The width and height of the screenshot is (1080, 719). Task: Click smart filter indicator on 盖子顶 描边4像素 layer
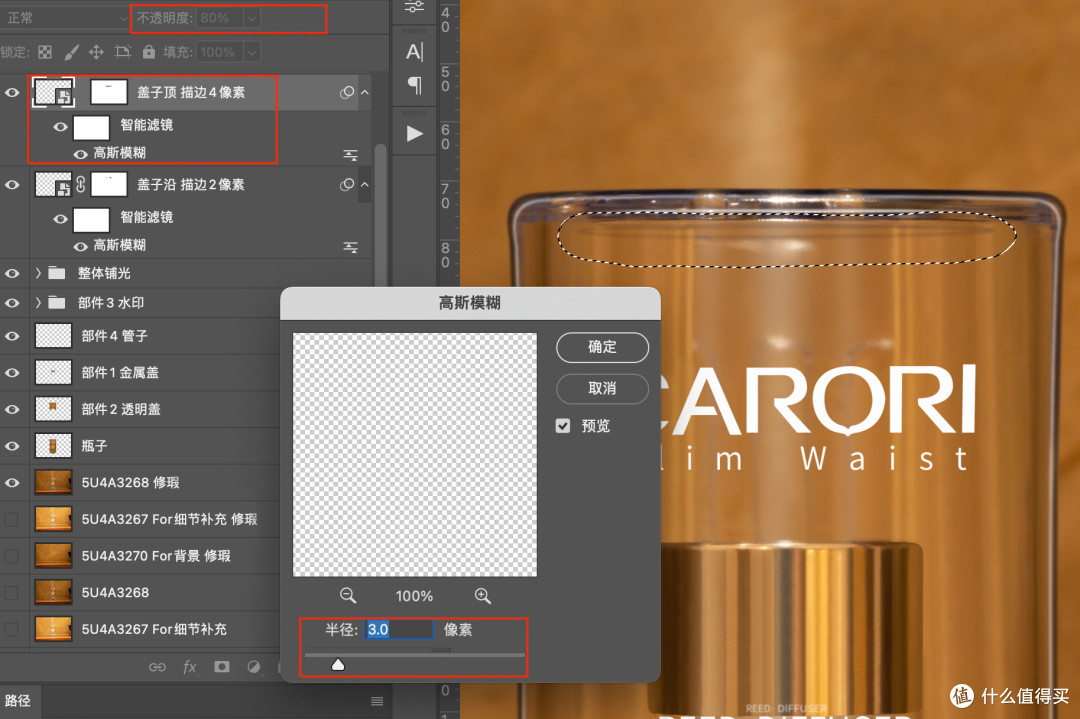(x=346, y=92)
